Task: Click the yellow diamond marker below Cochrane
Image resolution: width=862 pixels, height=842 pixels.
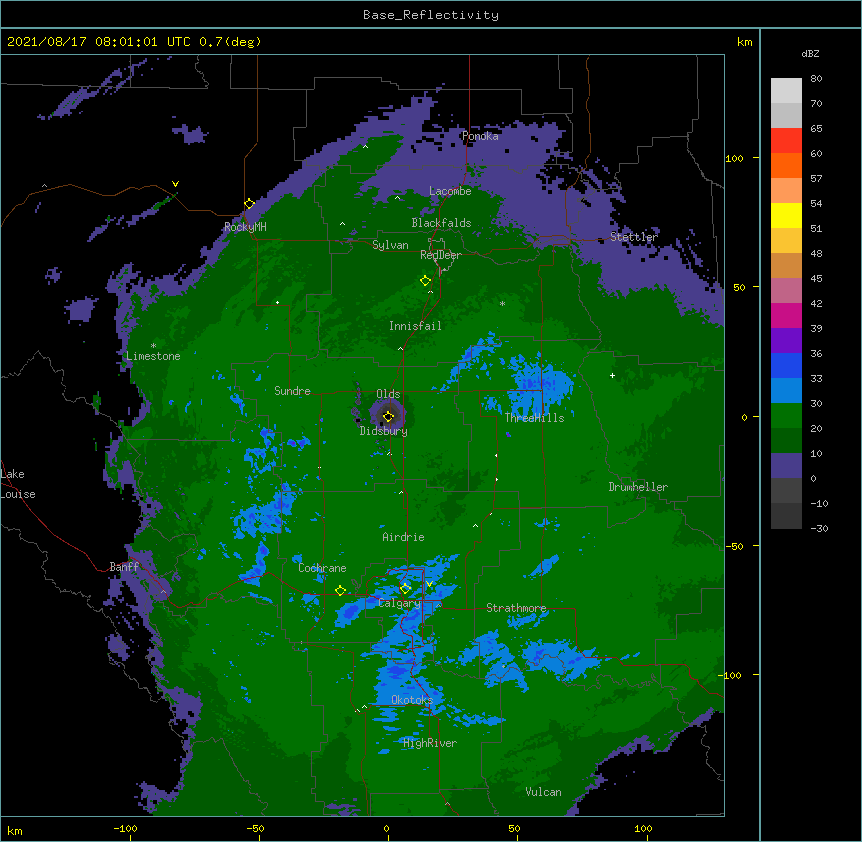Action: [x=340, y=591]
